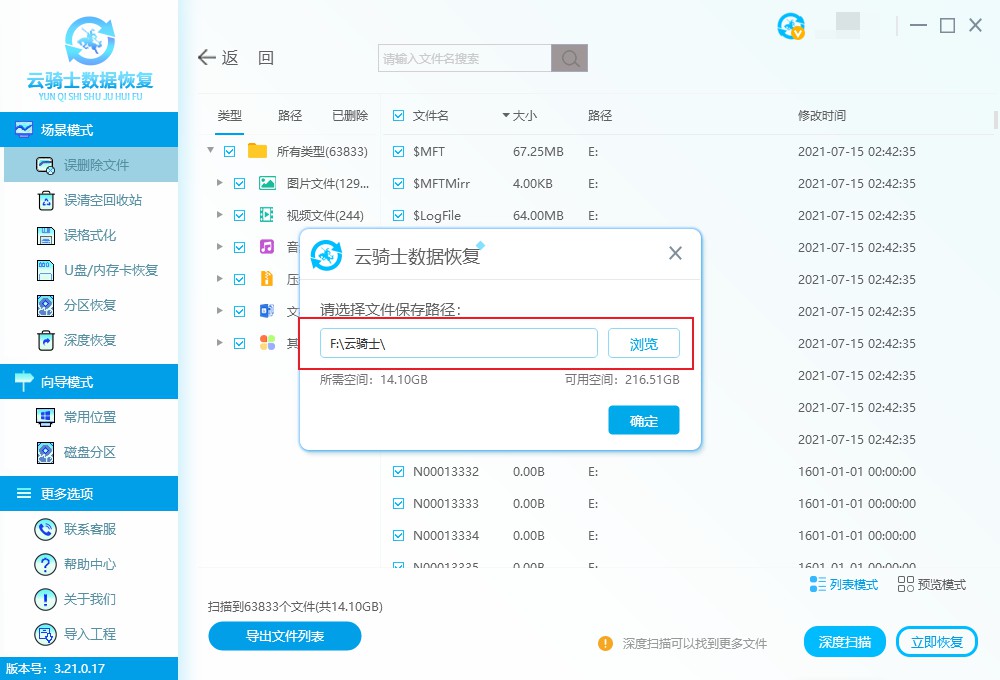Toggle the 图片文件 checkbox
1000x680 pixels.
tap(239, 184)
